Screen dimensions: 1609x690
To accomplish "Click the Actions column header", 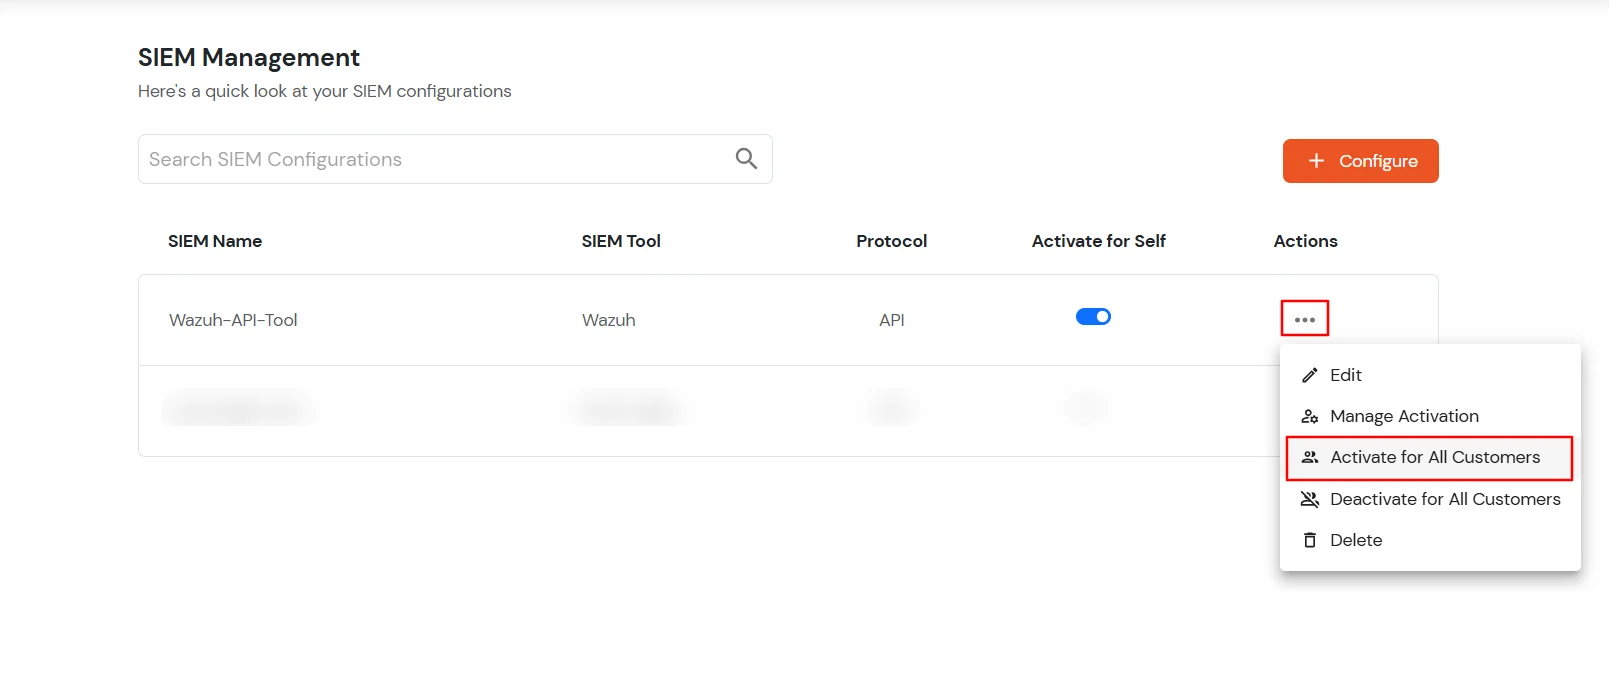I will tap(1305, 241).
